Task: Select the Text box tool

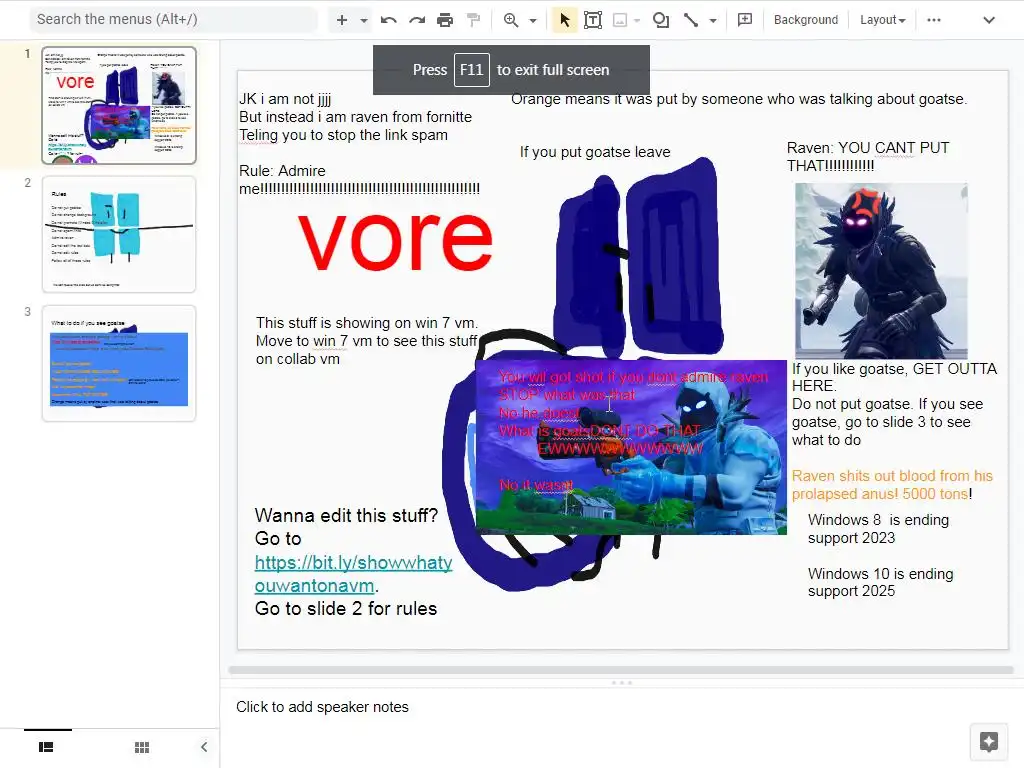Action: tap(593, 20)
